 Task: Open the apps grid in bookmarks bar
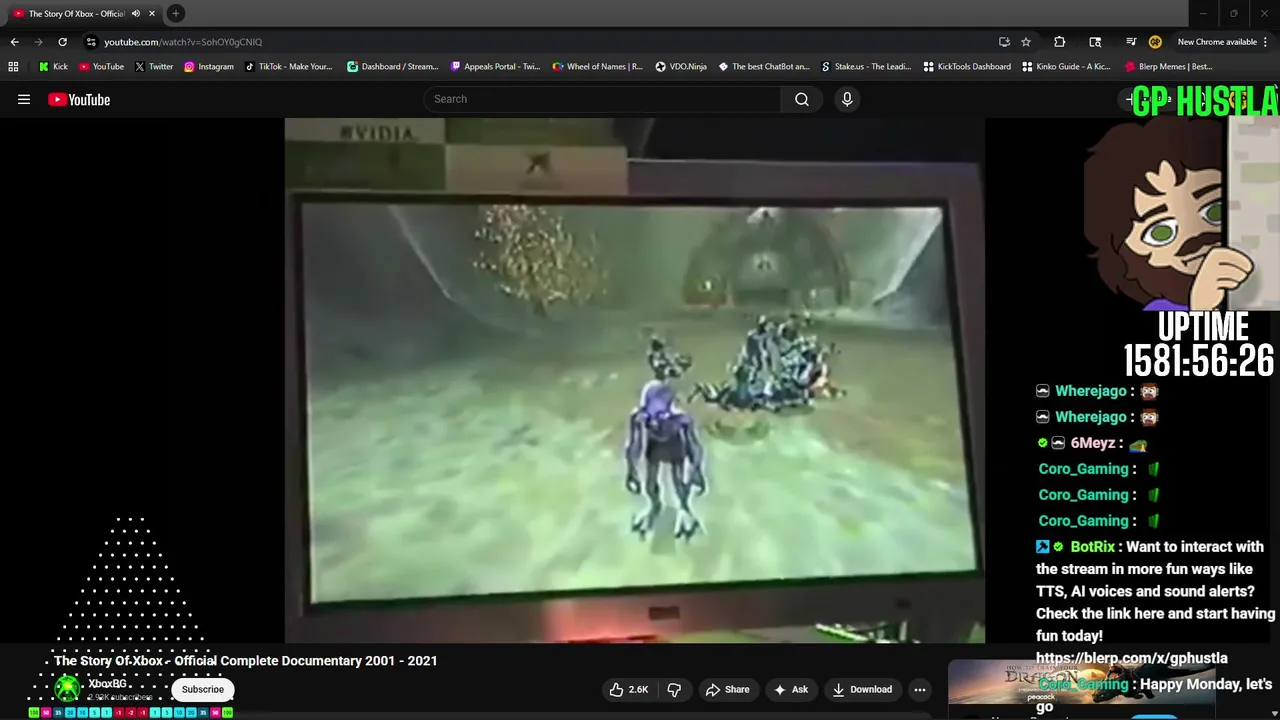tap(13, 67)
